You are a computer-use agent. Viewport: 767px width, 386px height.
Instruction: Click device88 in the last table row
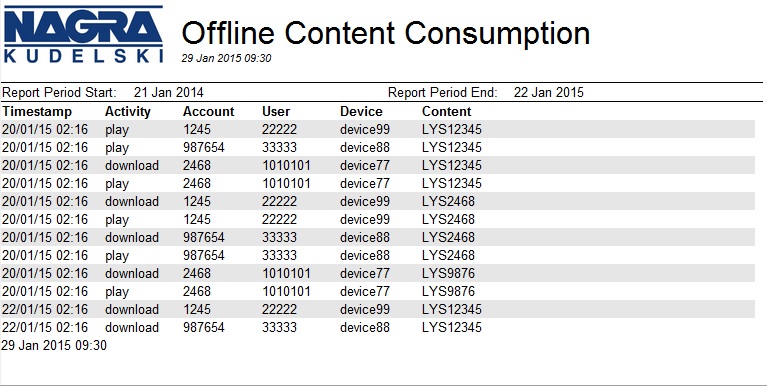coord(365,327)
